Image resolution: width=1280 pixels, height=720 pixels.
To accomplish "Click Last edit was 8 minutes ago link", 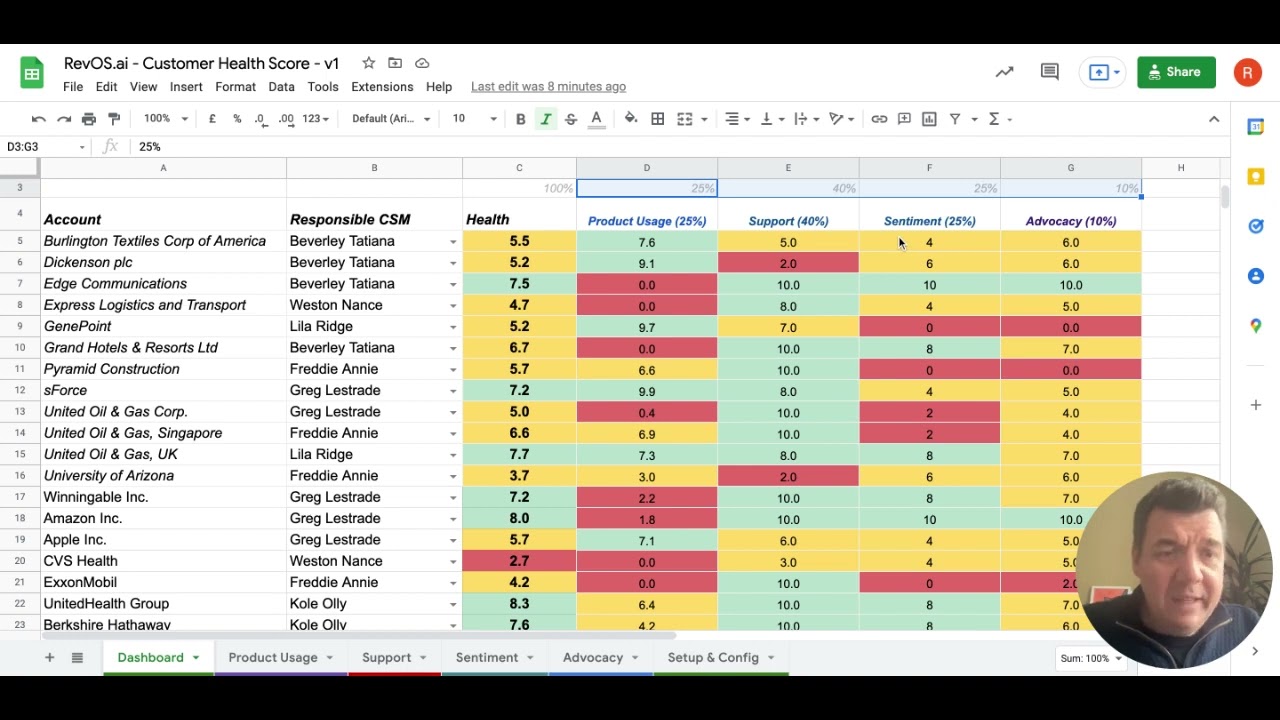I will 548,87.
